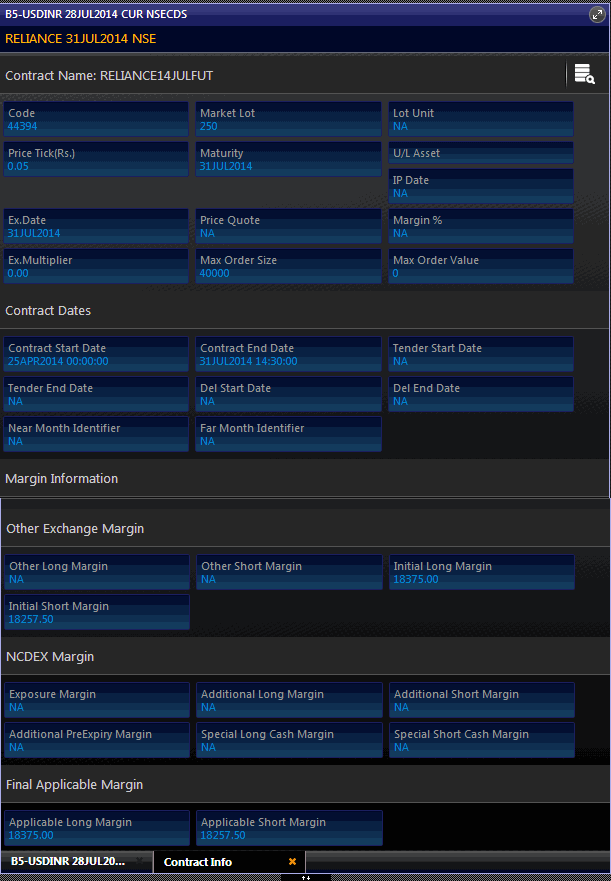Click the Other Long Margin field
The width and height of the screenshot is (611, 881).
(x=97, y=573)
